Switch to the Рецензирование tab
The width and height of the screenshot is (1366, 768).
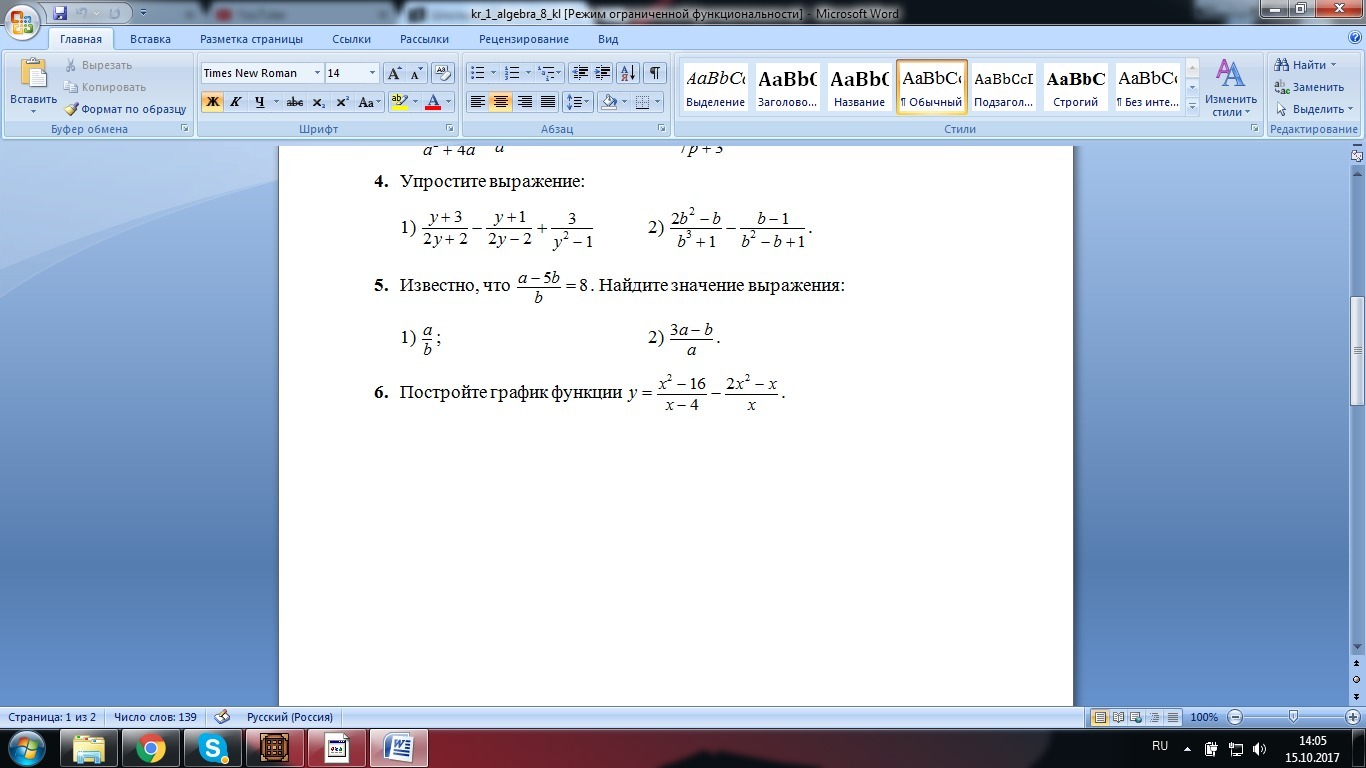(x=524, y=39)
